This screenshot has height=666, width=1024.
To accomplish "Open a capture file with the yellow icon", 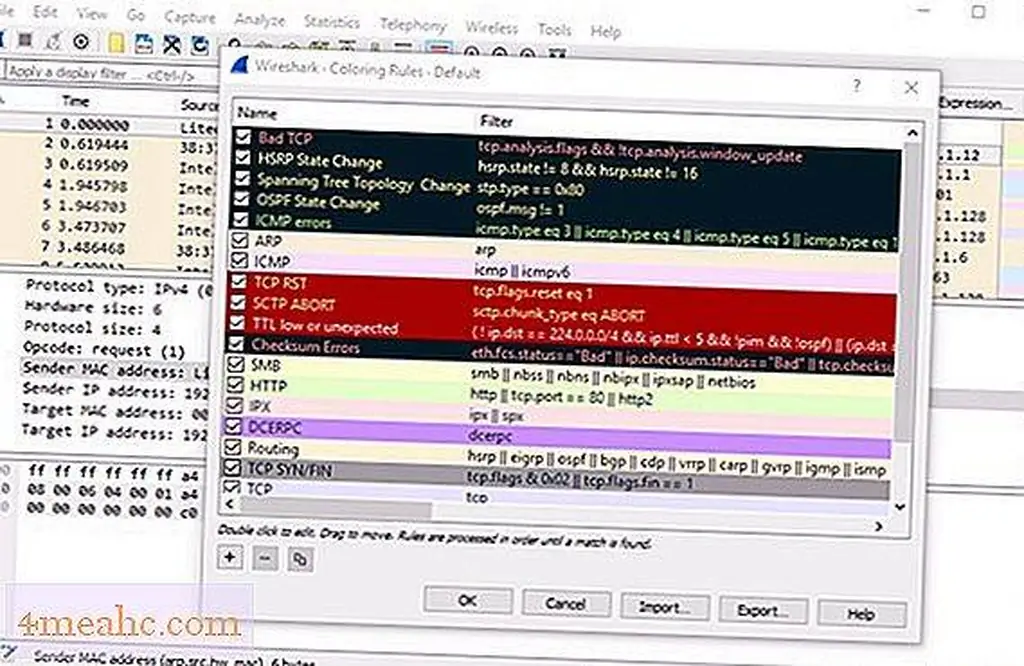I will (116, 43).
